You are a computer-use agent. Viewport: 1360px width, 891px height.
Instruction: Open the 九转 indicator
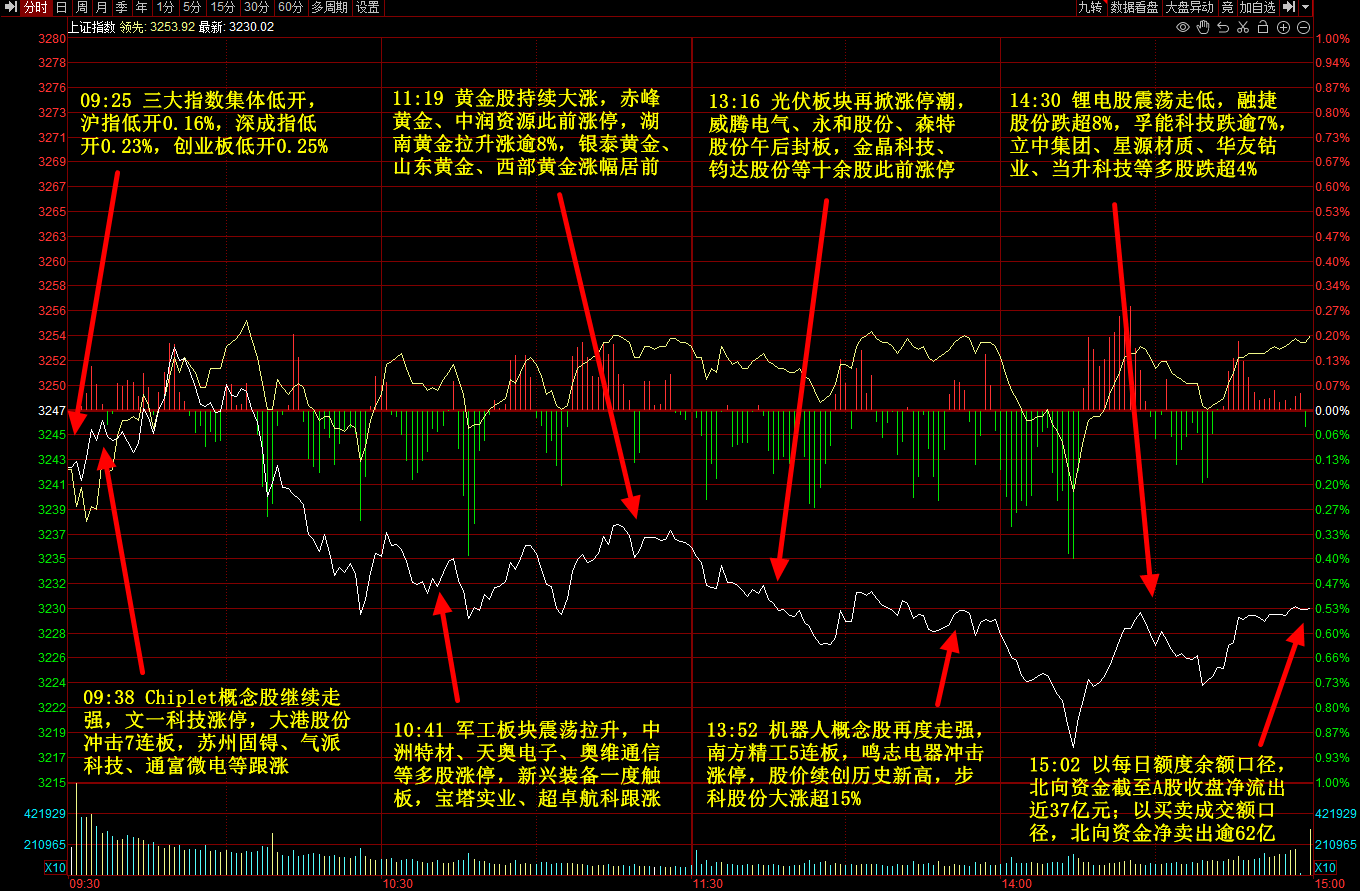coord(1089,7)
